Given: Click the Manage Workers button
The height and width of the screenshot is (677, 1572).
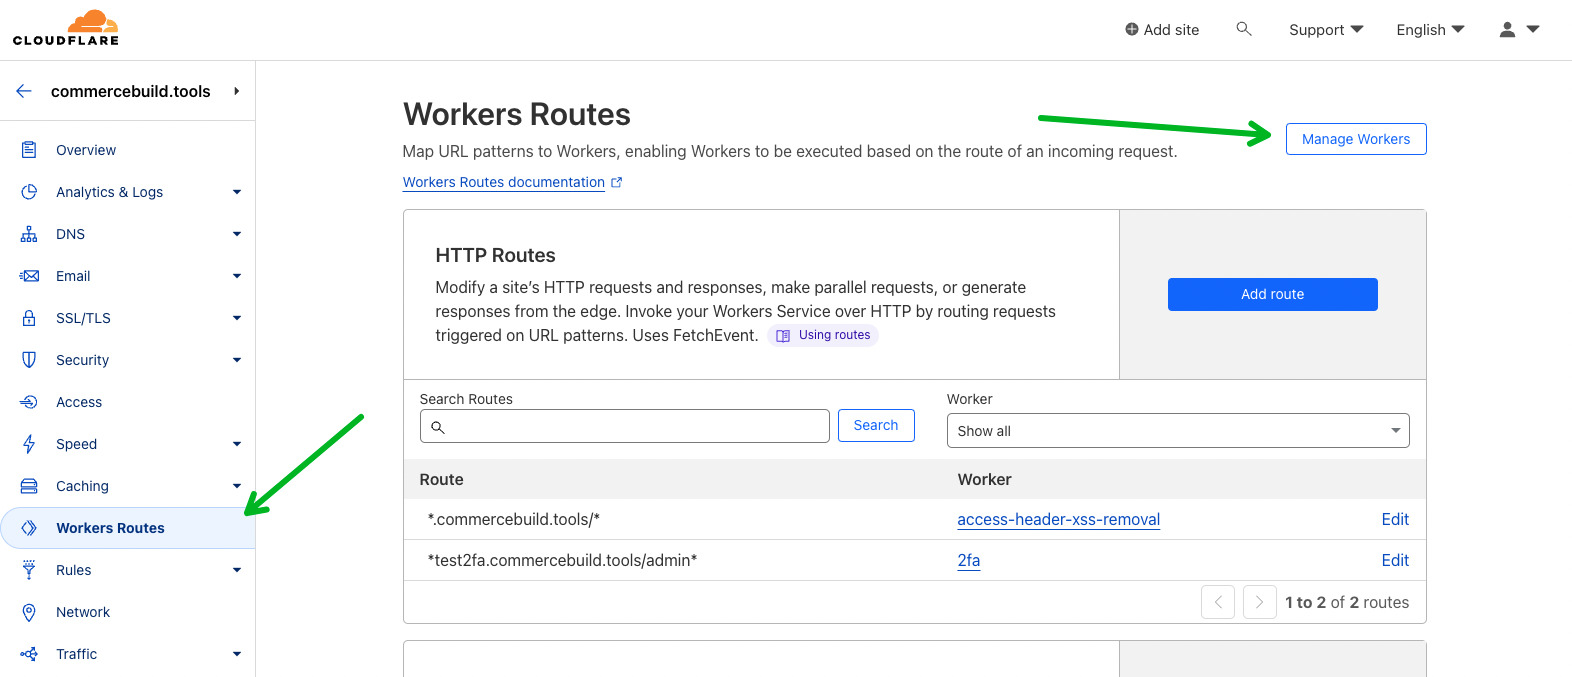Looking at the screenshot, I should click(x=1356, y=139).
